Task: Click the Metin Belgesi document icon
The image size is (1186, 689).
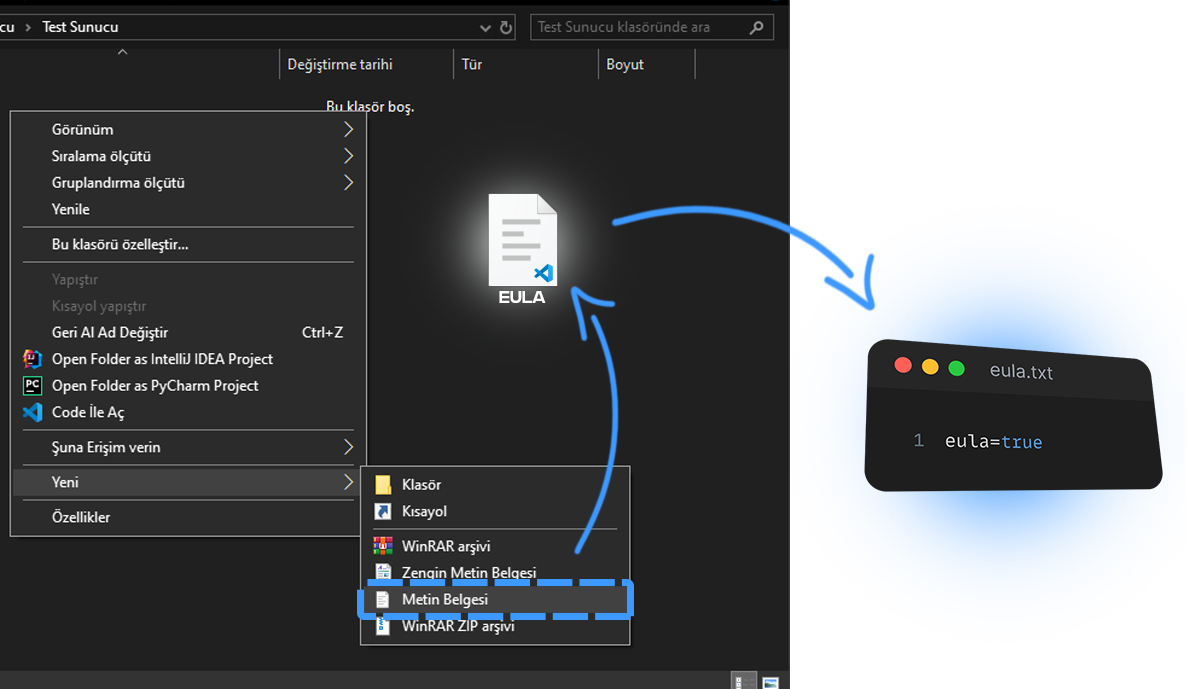Action: (x=383, y=599)
